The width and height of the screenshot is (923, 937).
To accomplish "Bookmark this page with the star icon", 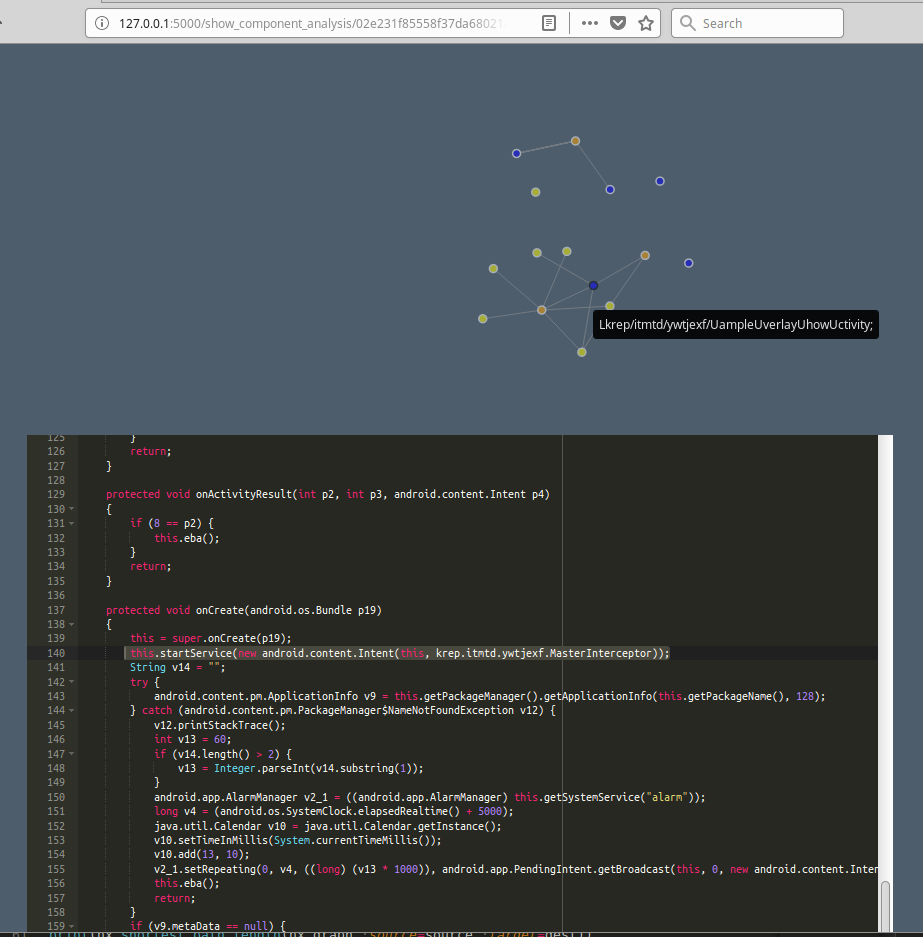I will (x=646, y=23).
